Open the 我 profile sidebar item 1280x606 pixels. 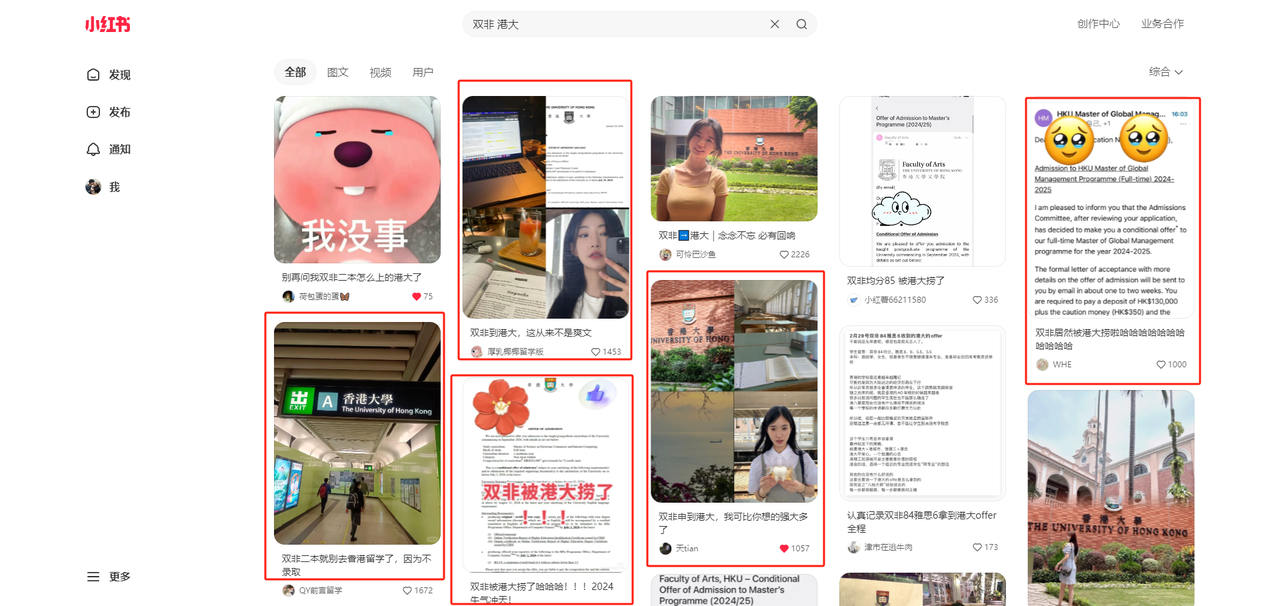click(103, 187)
